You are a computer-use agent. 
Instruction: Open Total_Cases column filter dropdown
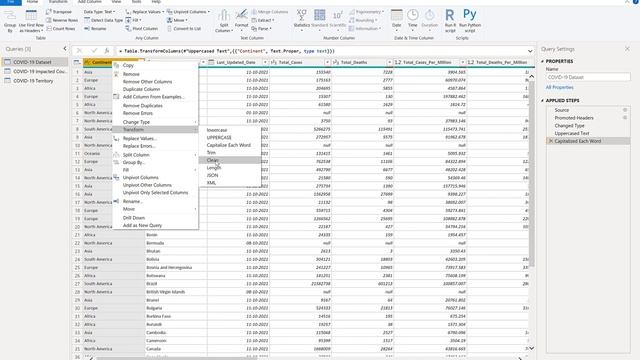pyautogui.click(x=327, y=62)
